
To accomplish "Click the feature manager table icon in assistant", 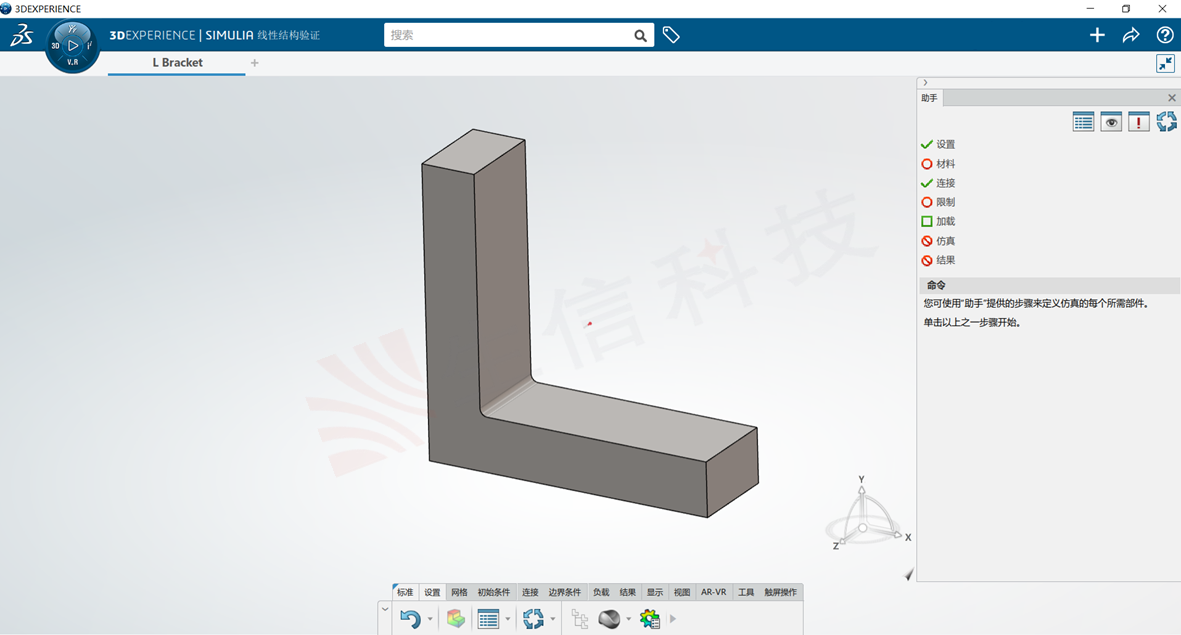I will tap(1083, 122).
